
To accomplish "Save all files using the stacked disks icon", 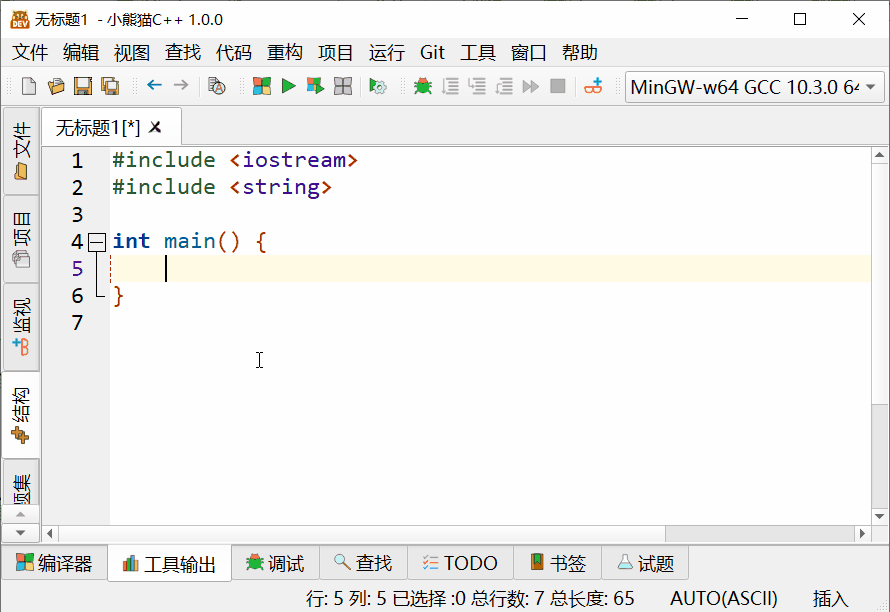I will pos(110,87).
